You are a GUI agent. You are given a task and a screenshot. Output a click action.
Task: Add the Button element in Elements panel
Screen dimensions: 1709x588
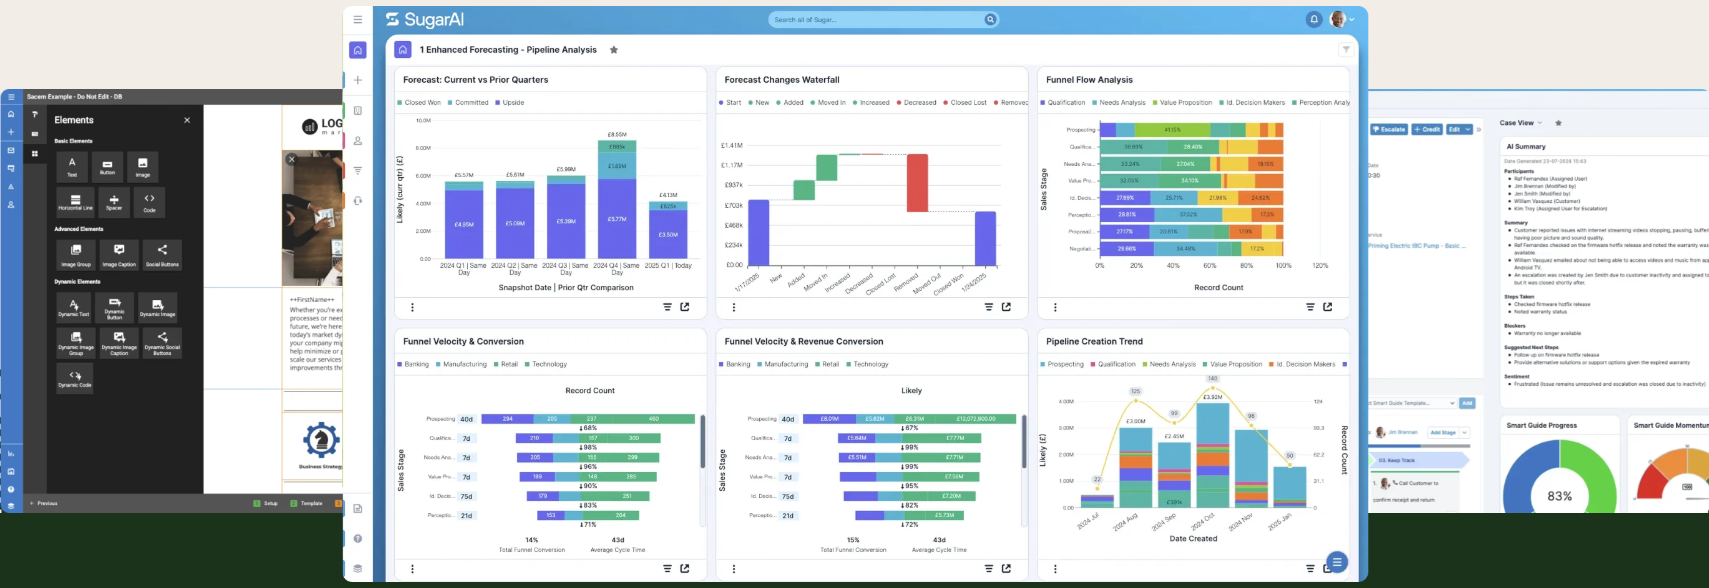pyautogui.click(x=107, y=166)
